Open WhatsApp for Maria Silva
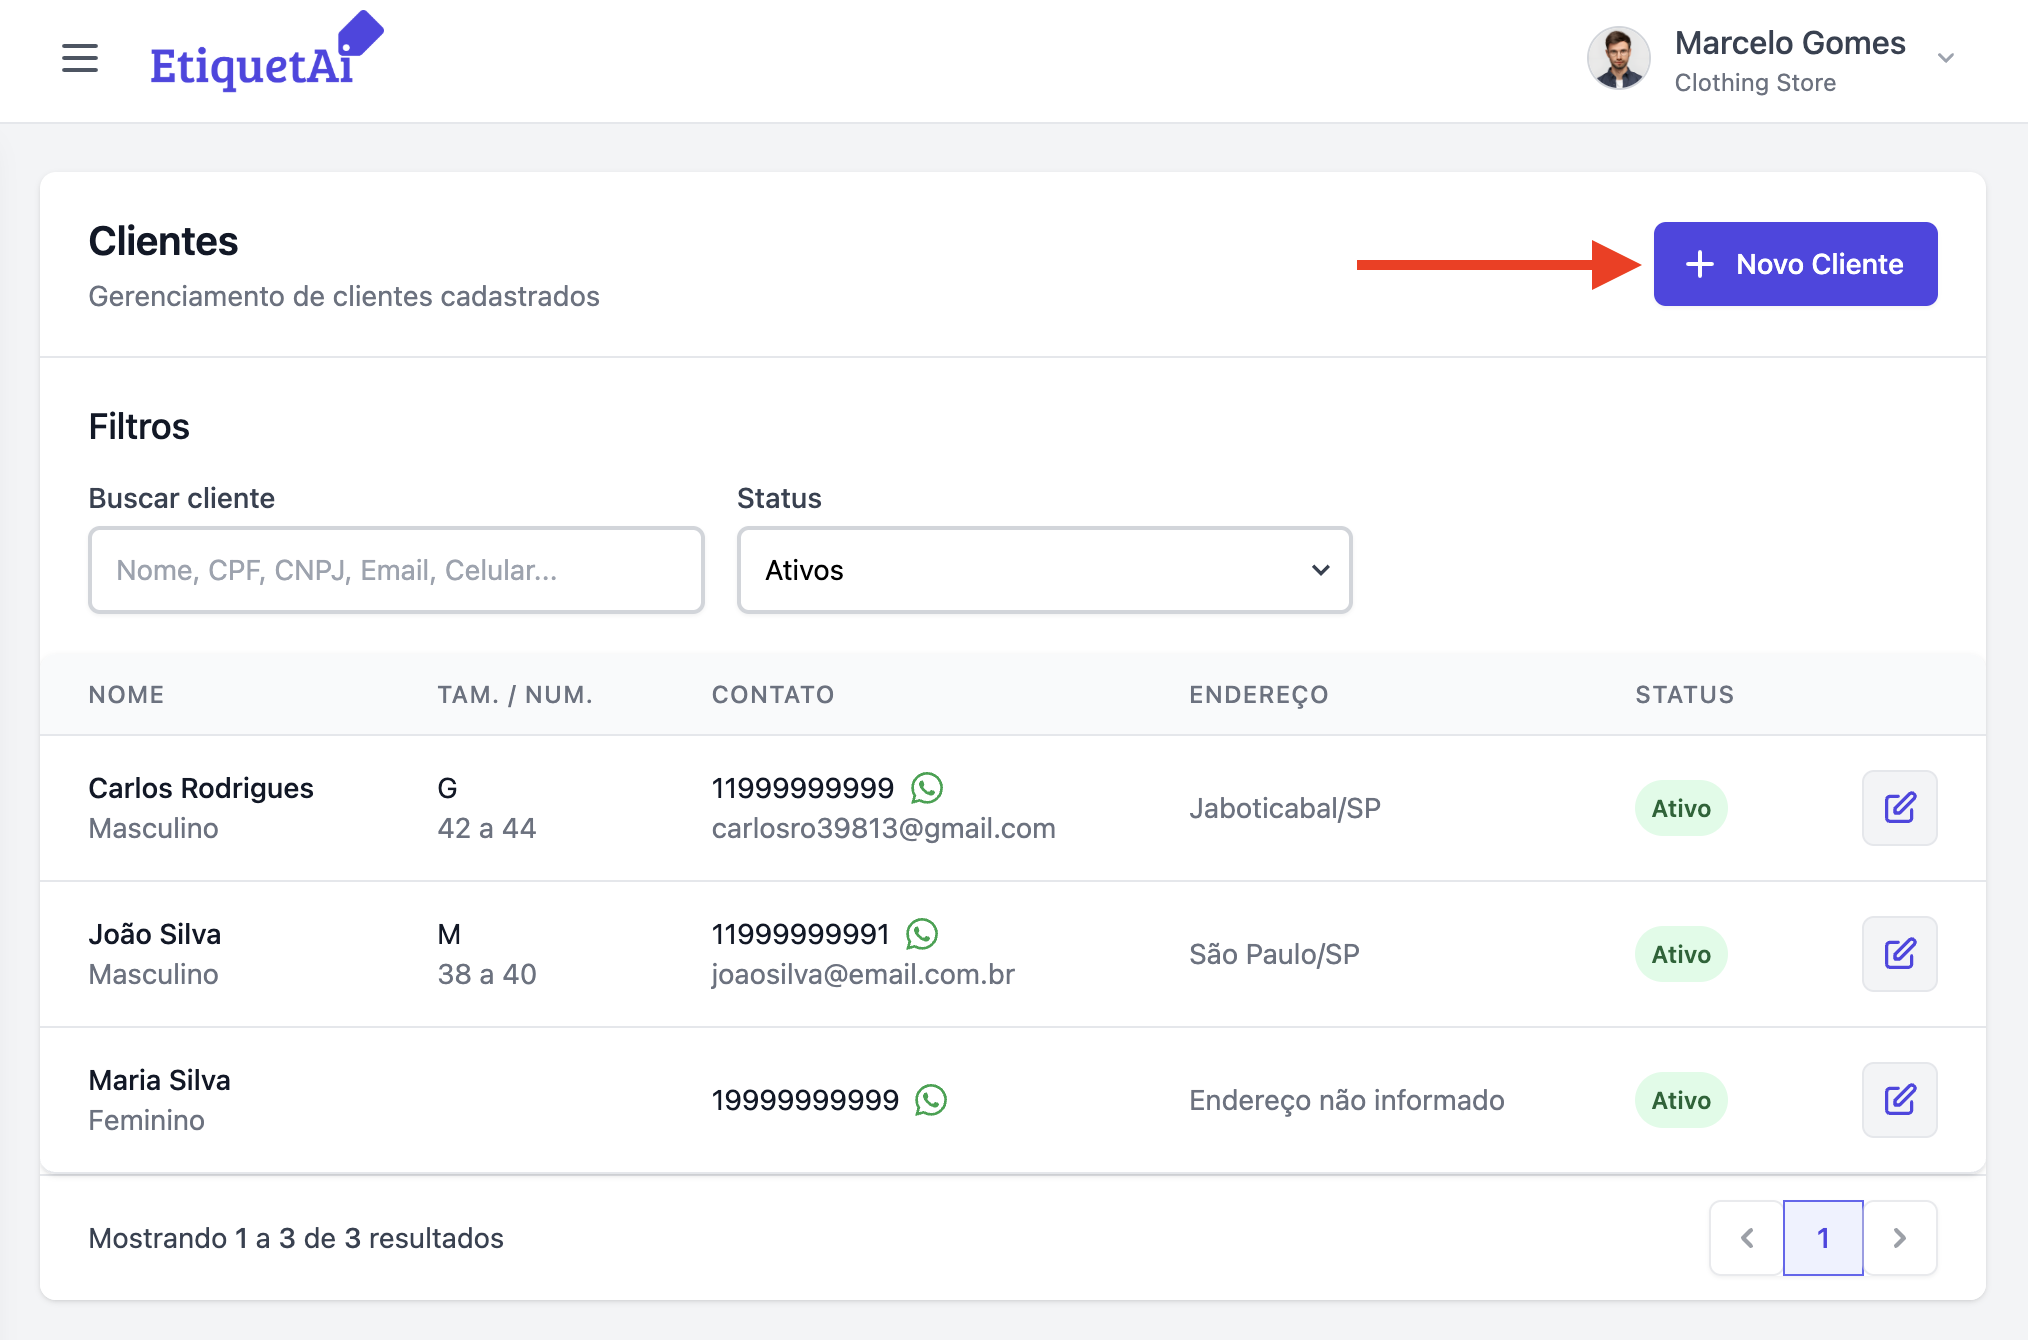Viewport: 2028px width, 1340px height. pos(931,1100)
